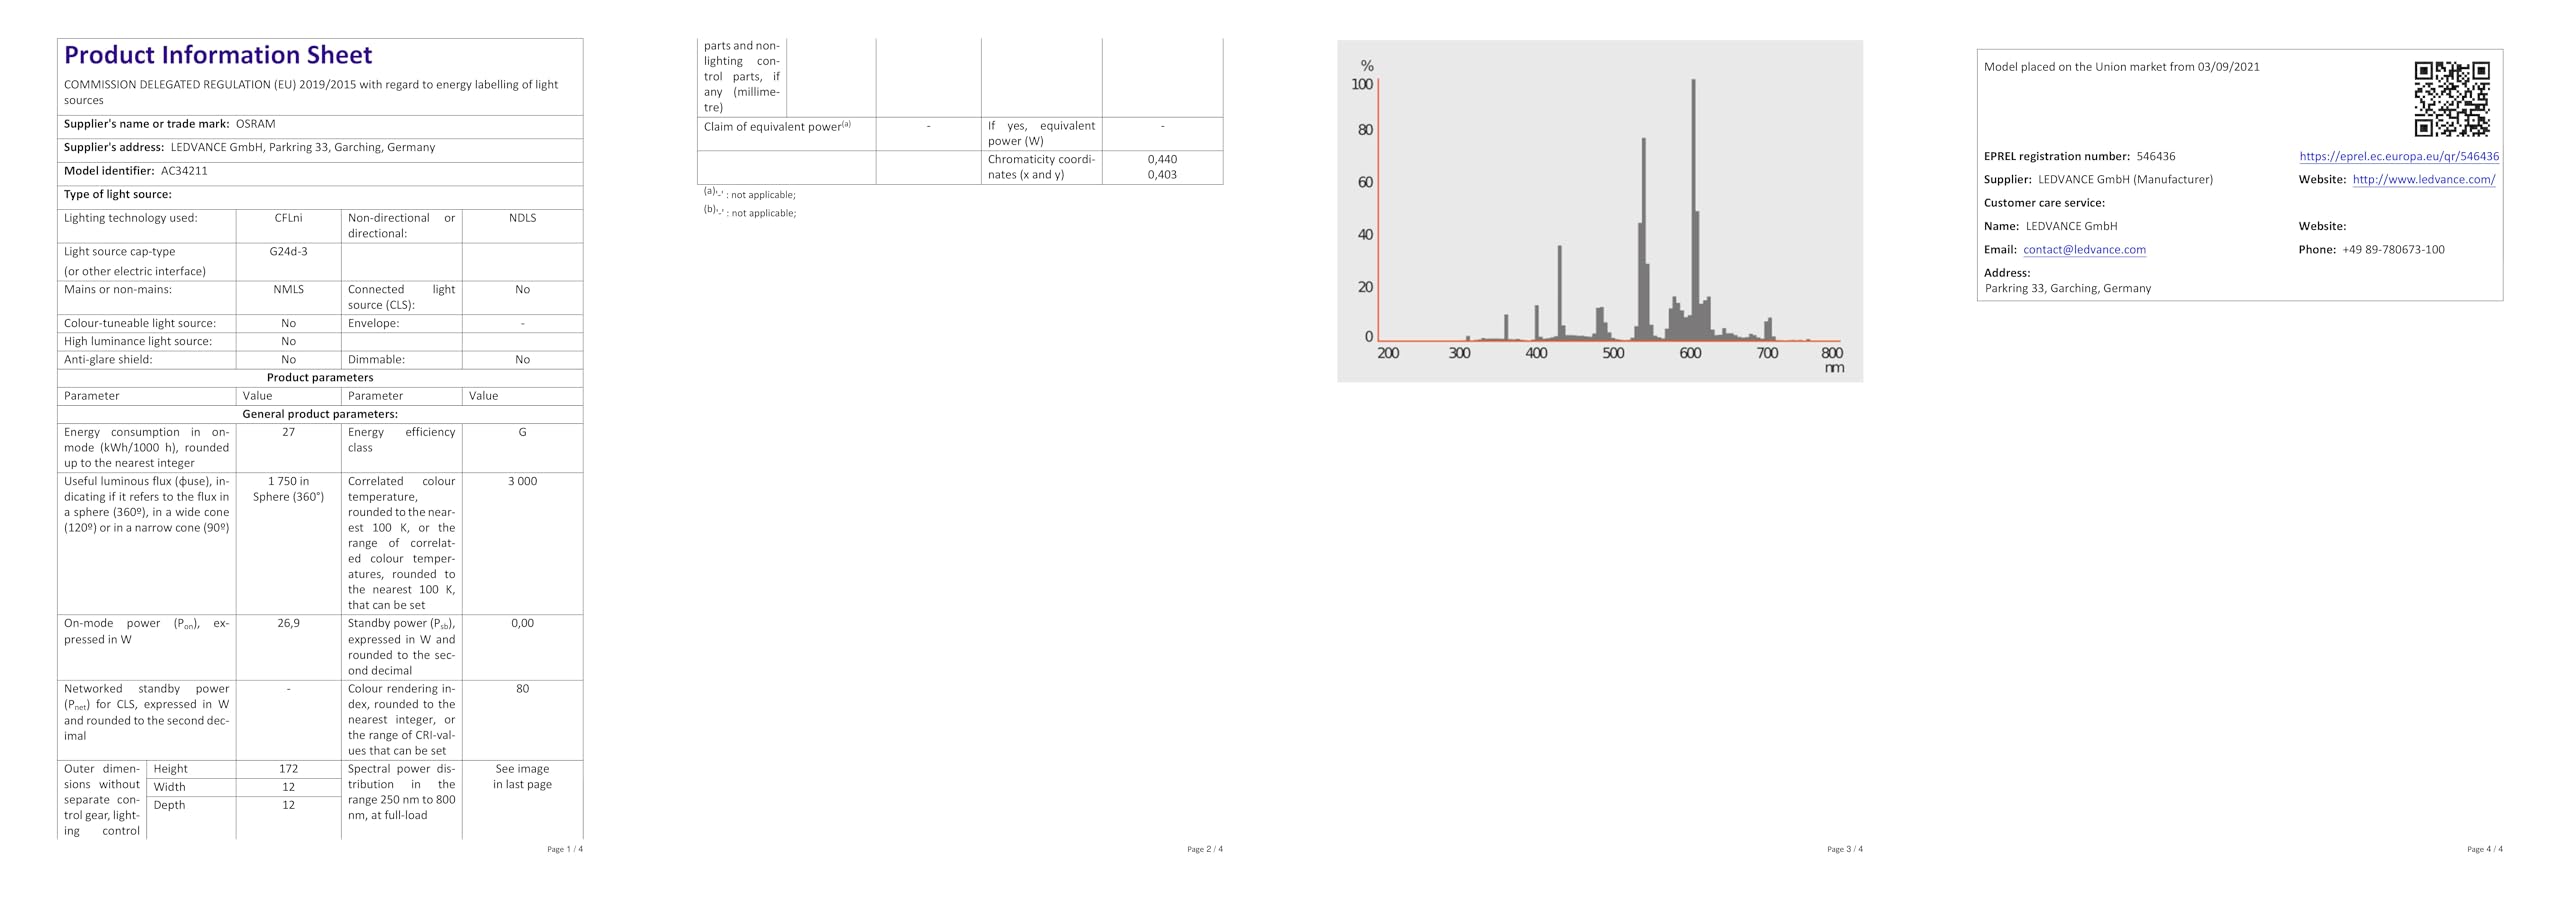Click the "Claim of equivalent power" label

777,127
